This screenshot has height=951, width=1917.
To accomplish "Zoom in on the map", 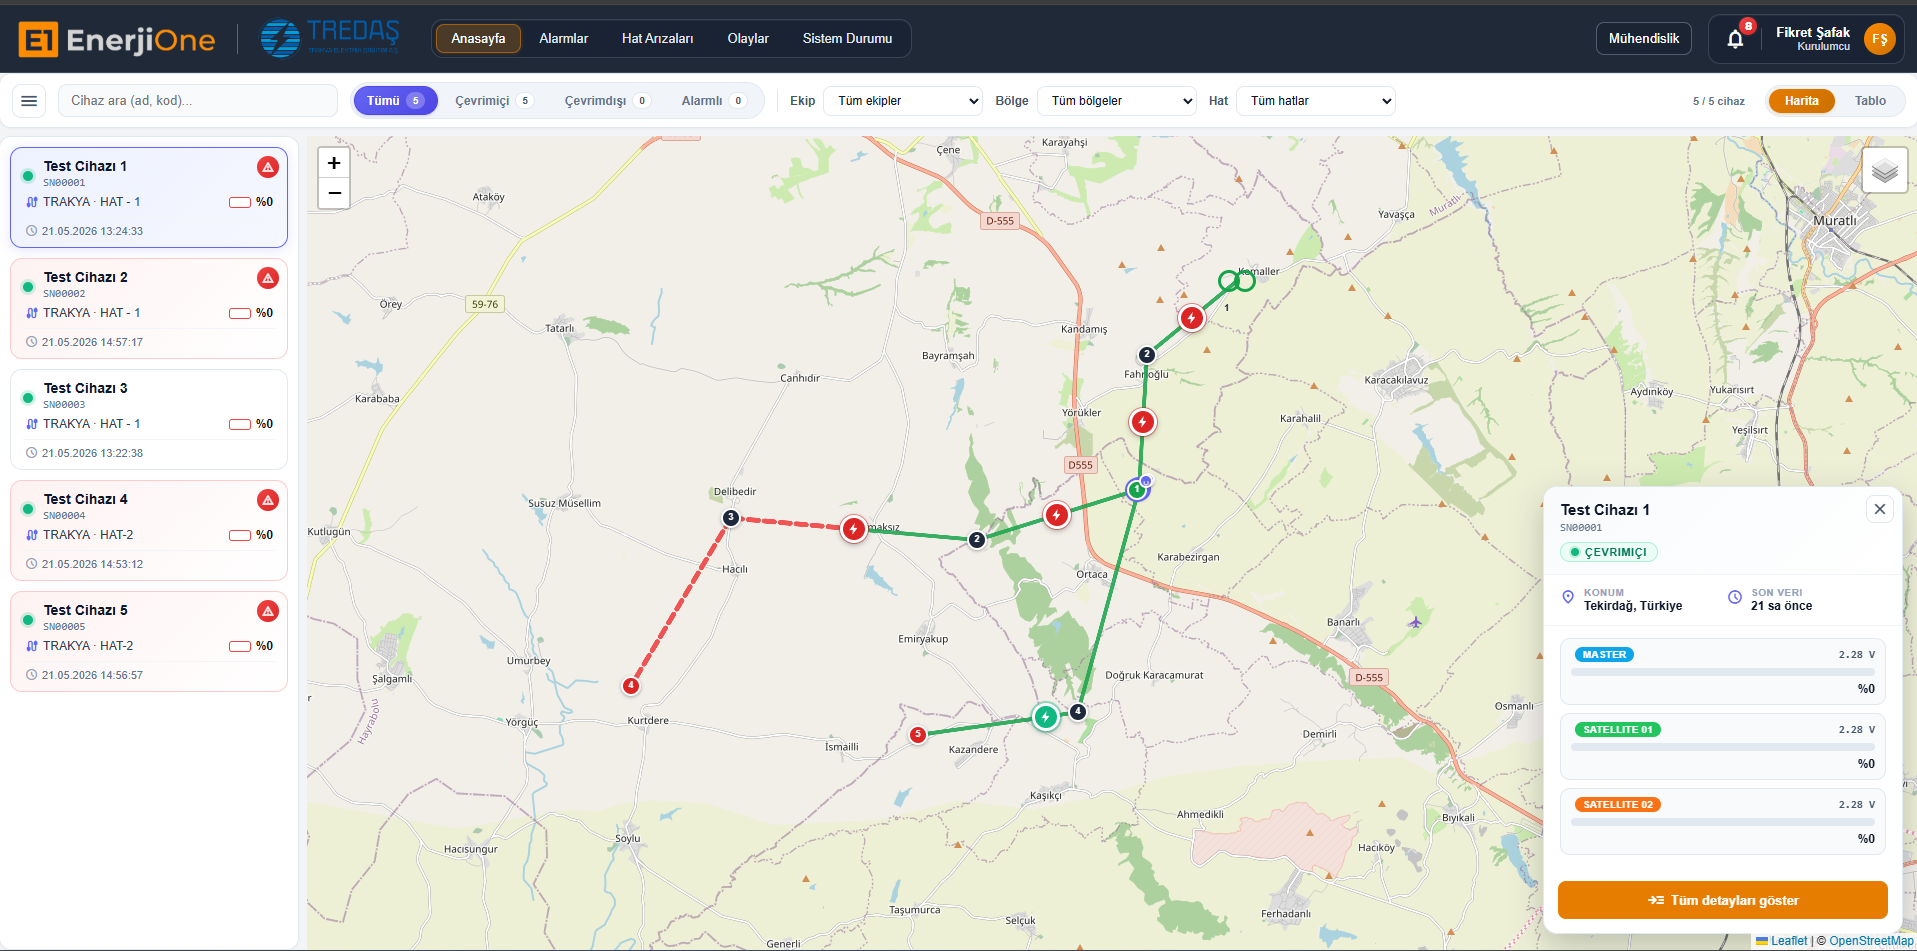I will (334, 163).
